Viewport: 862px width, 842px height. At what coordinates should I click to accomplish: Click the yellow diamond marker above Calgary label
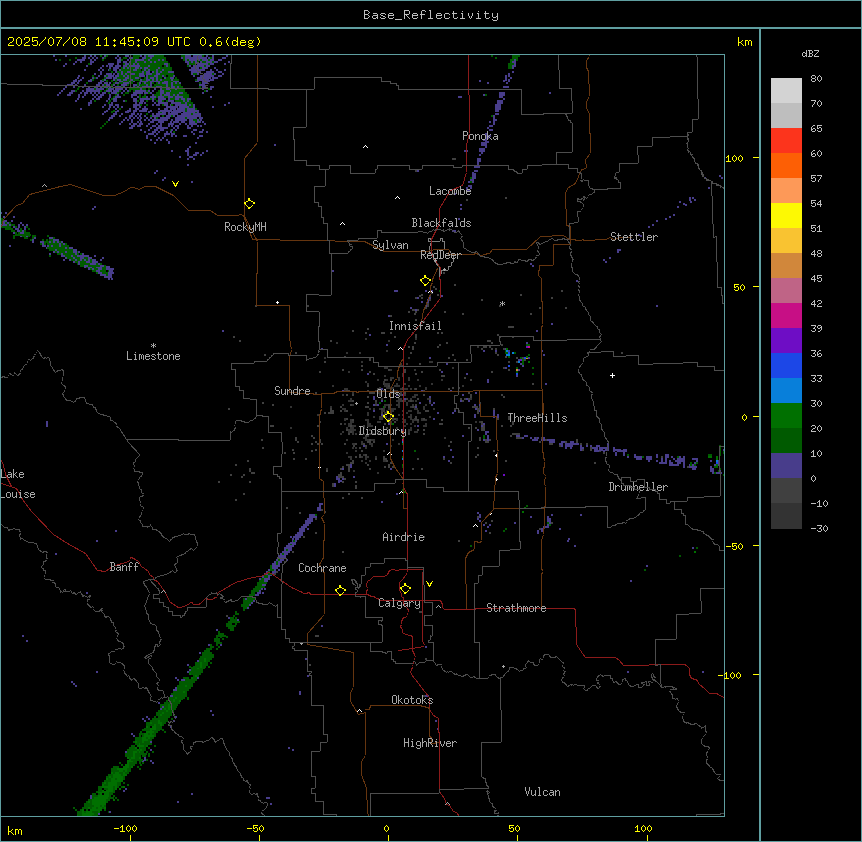[x=405, y=589]
